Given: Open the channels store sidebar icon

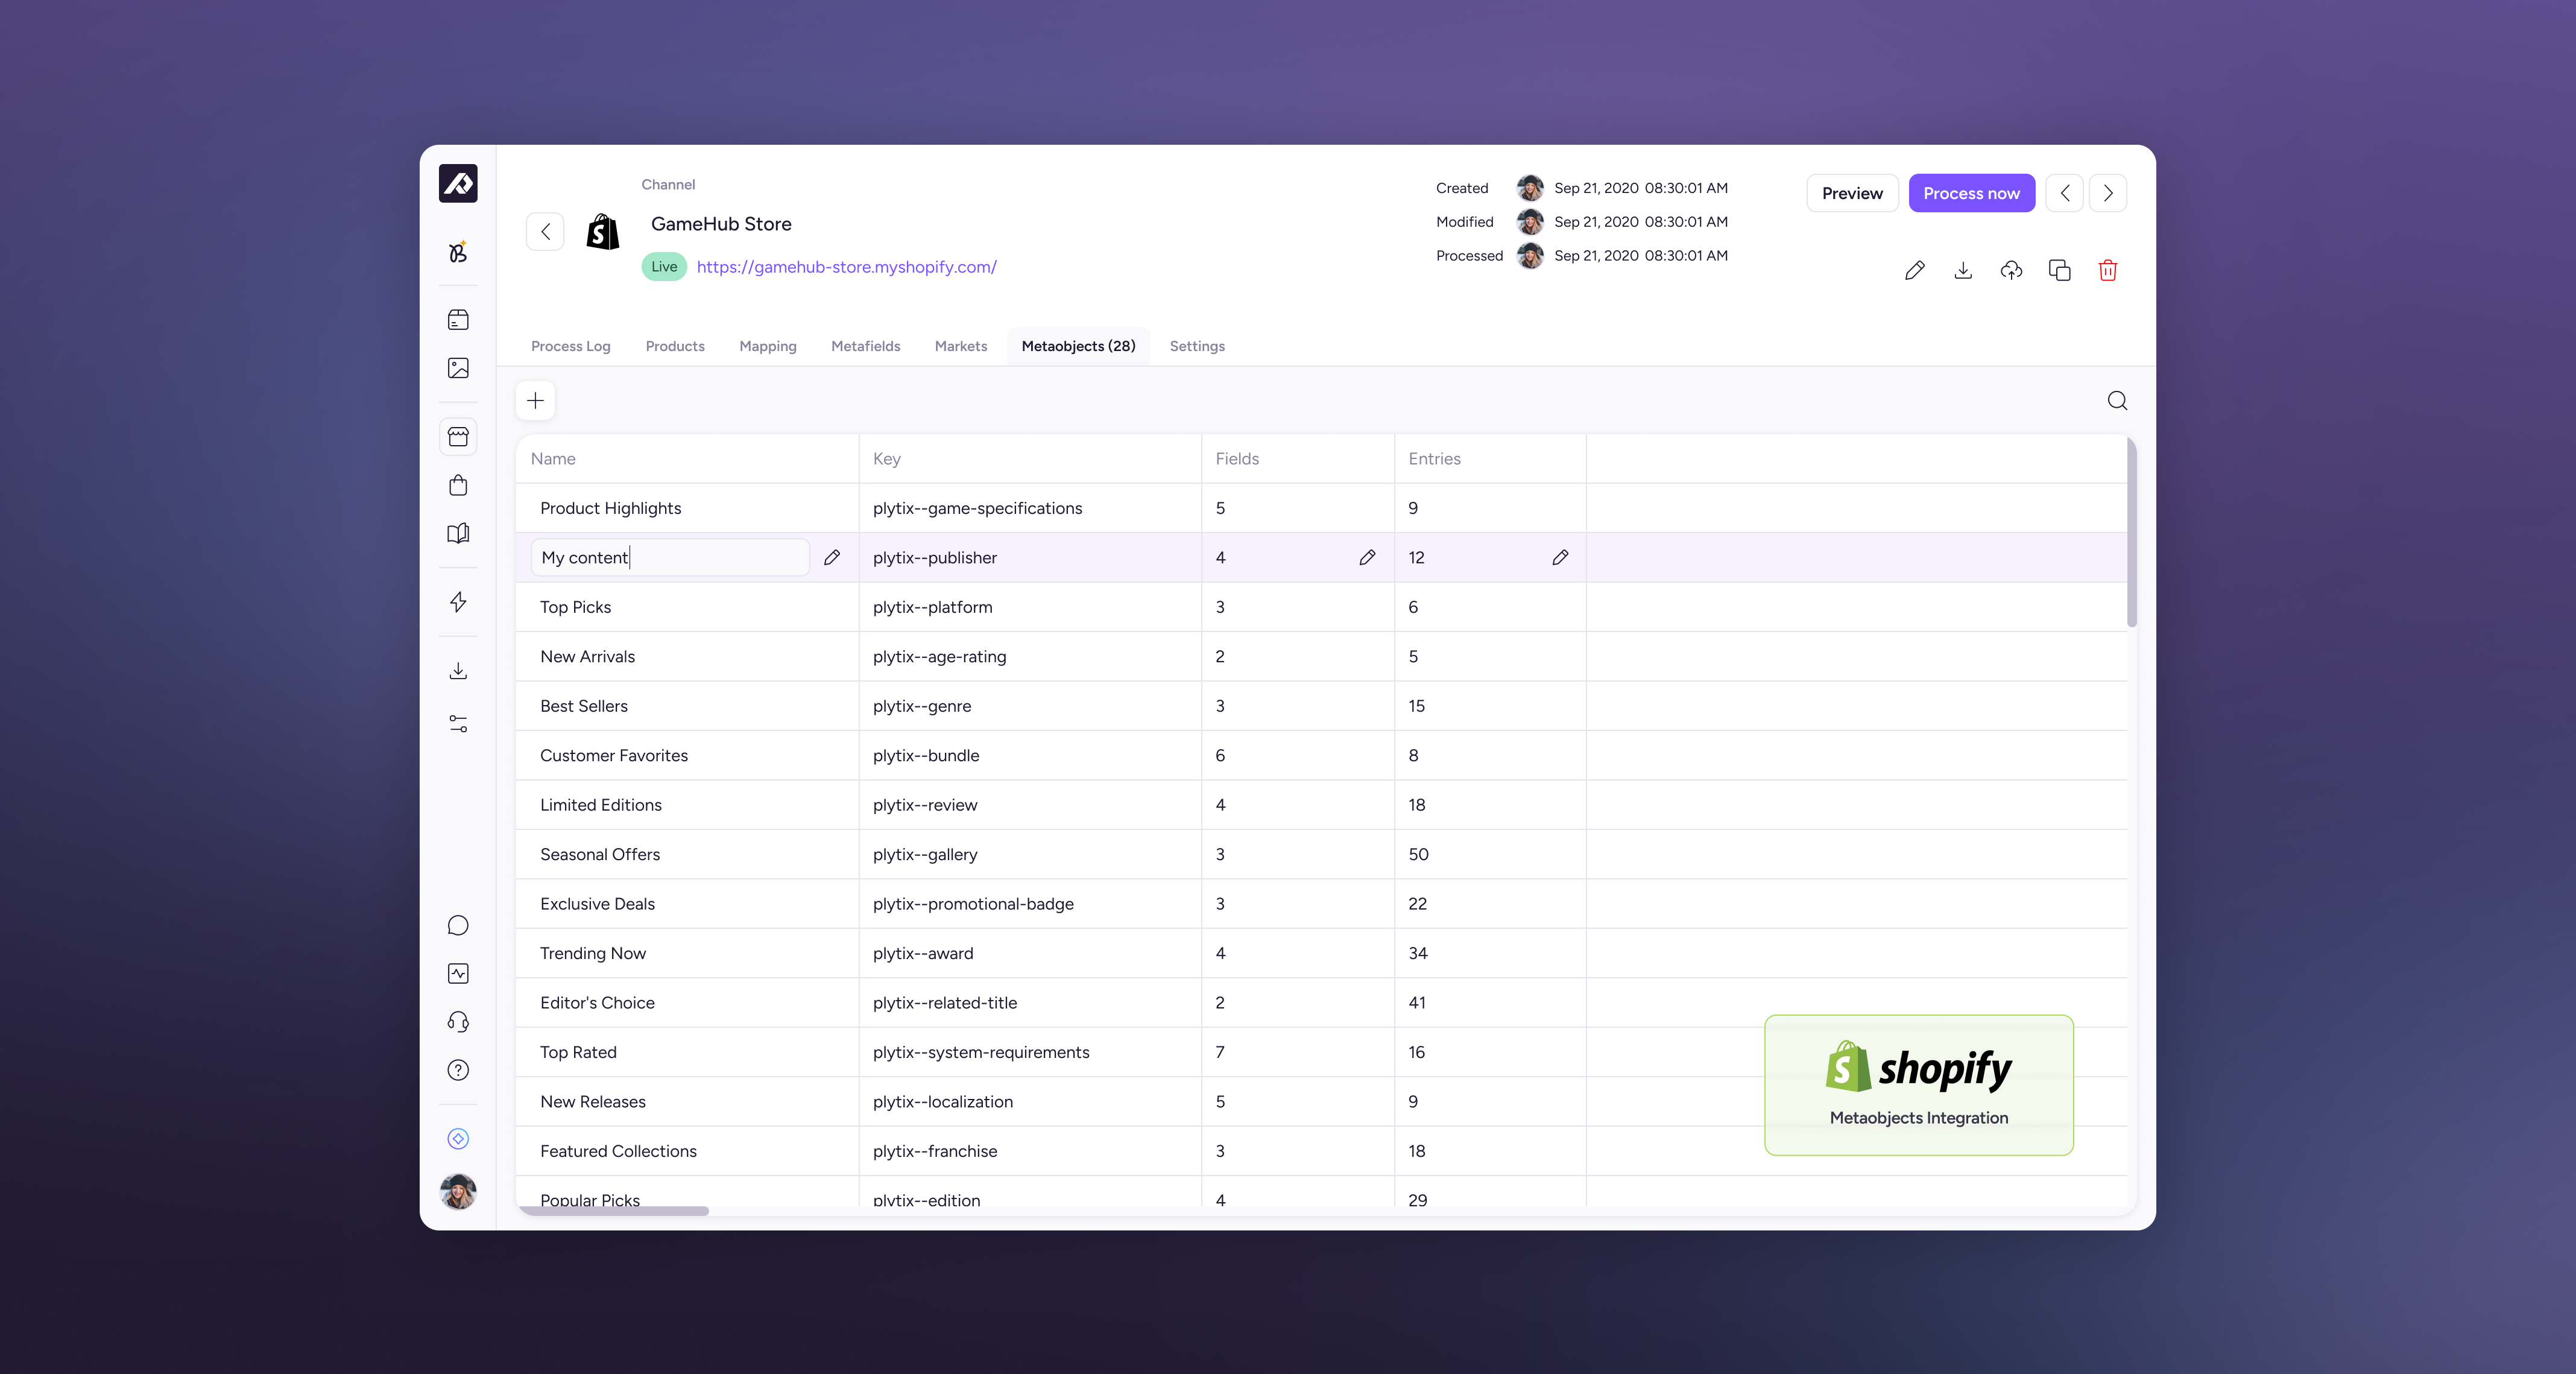Looking at the screenshot, I should 458,437.
